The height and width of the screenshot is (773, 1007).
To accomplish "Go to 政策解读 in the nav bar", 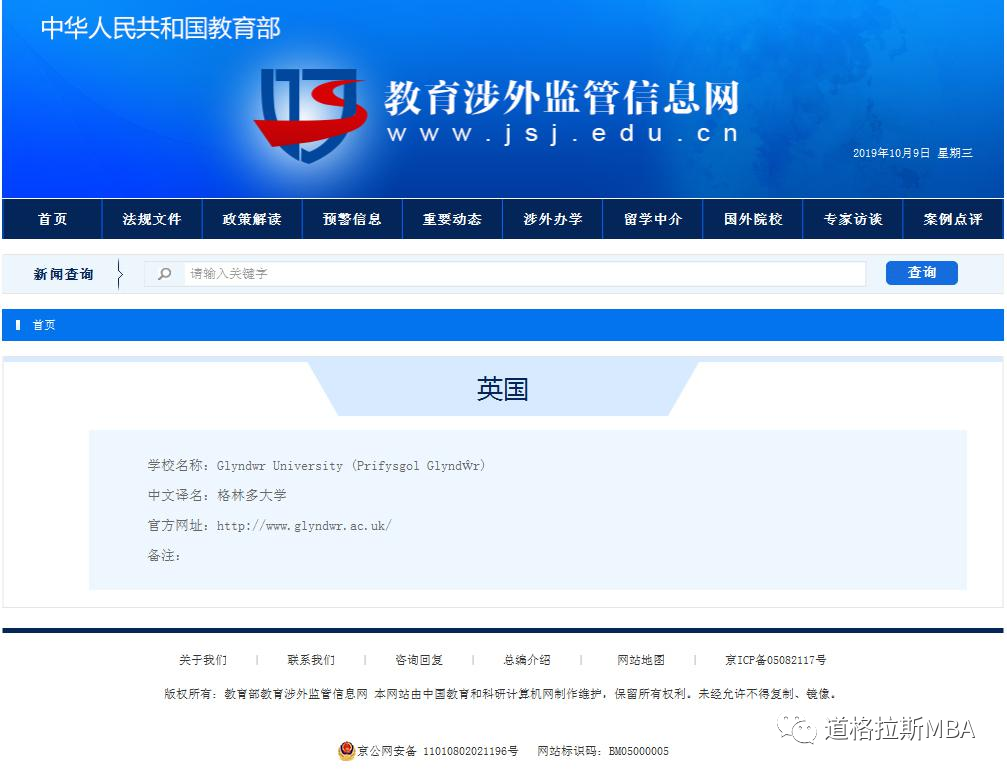I will tap(252, 219).
